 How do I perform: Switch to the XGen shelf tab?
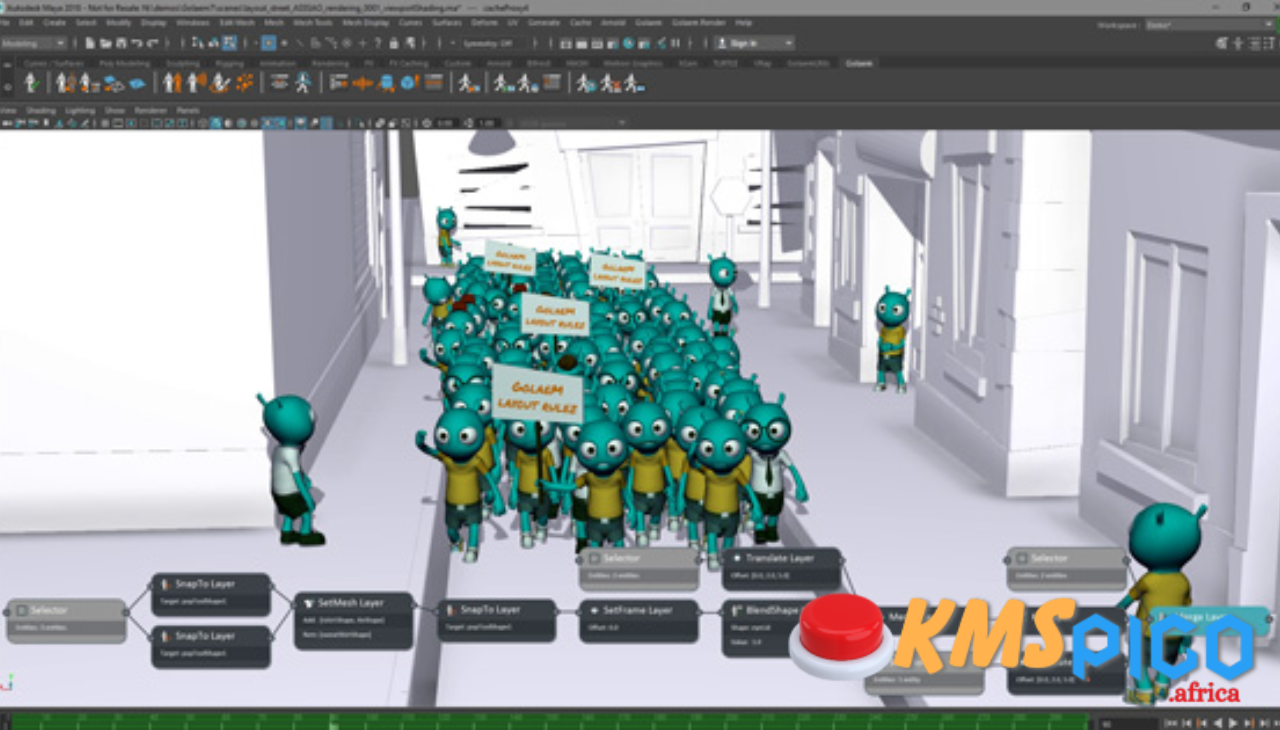(688, 63)
